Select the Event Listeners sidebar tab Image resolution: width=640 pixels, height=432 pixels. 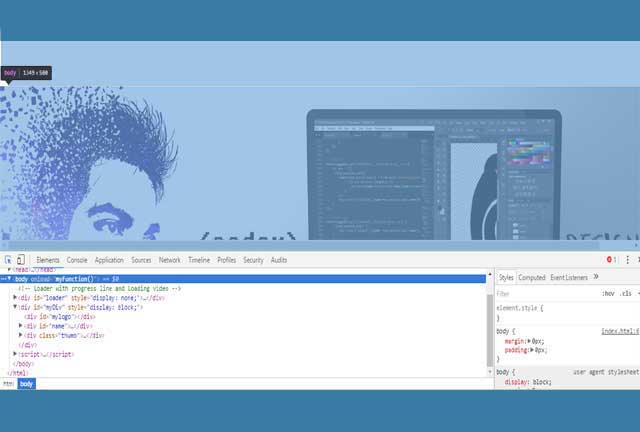pos(569,278)
